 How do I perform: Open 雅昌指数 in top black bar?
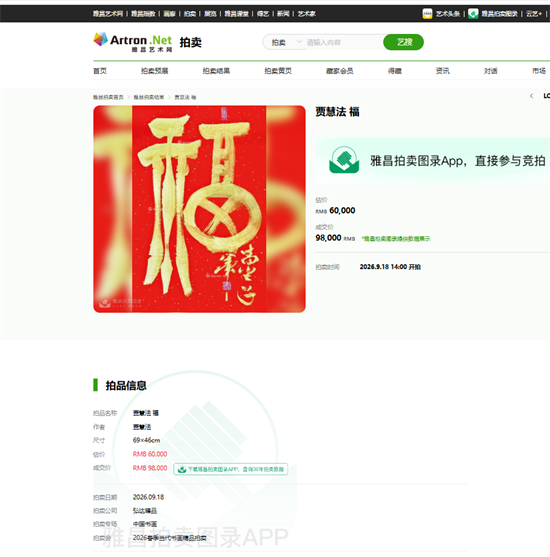pyautogui.click(x=143, y=14)
